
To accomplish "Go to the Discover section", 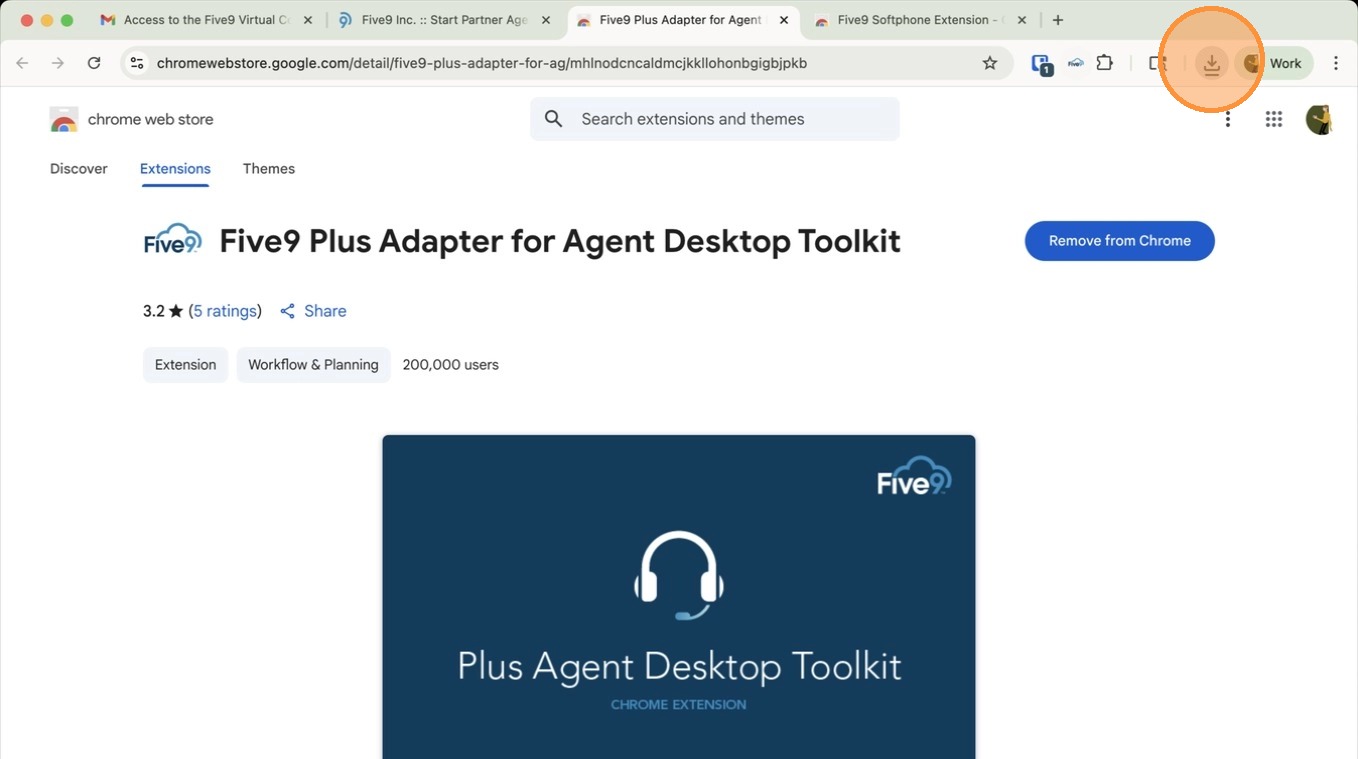I will click(79, 169).
